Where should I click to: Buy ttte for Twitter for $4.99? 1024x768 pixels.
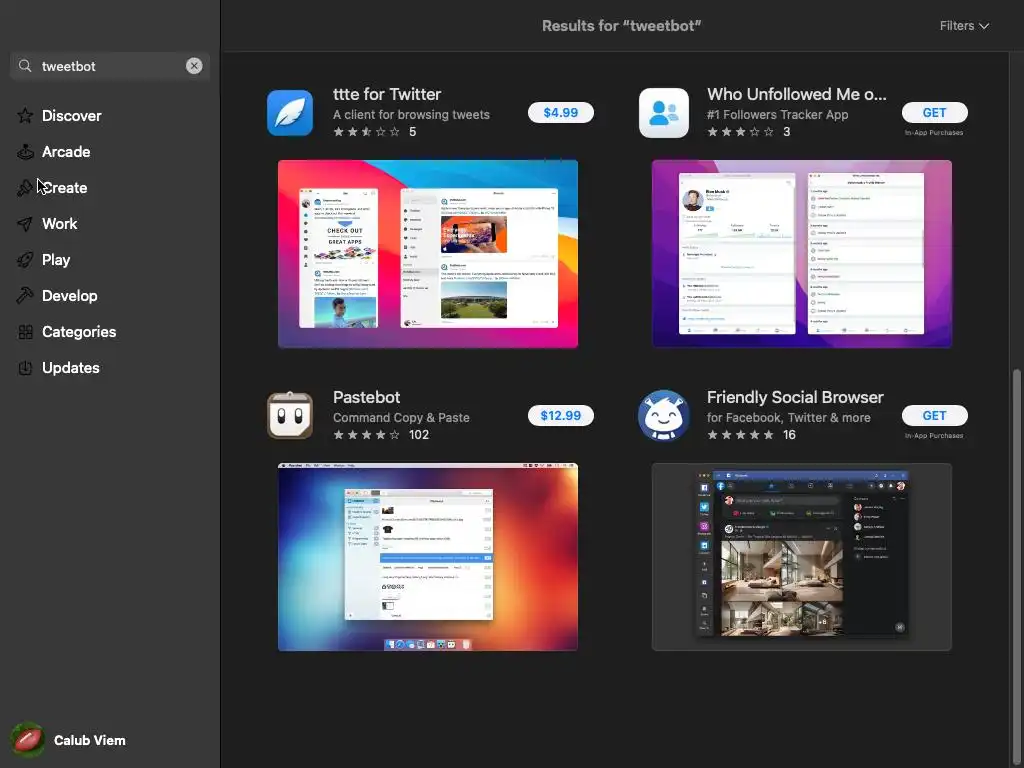pyautogui.click(x=560, y=112)
